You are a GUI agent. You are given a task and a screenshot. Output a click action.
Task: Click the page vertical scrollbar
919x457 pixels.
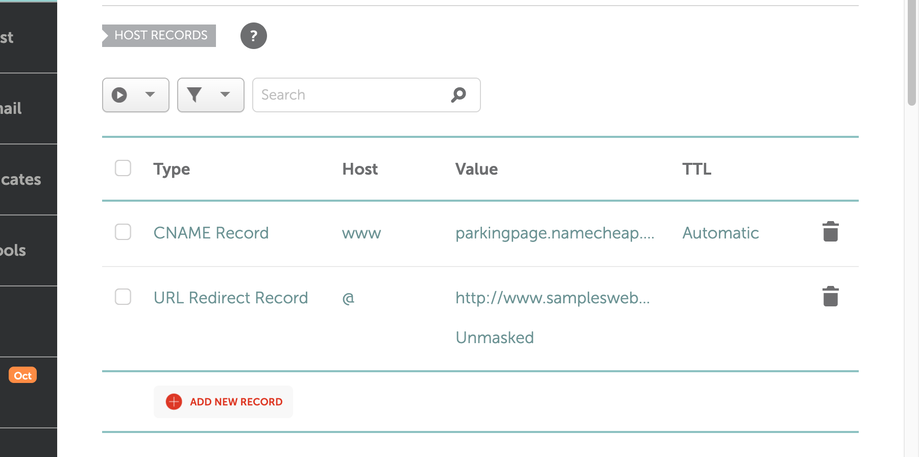click(912, 53)
